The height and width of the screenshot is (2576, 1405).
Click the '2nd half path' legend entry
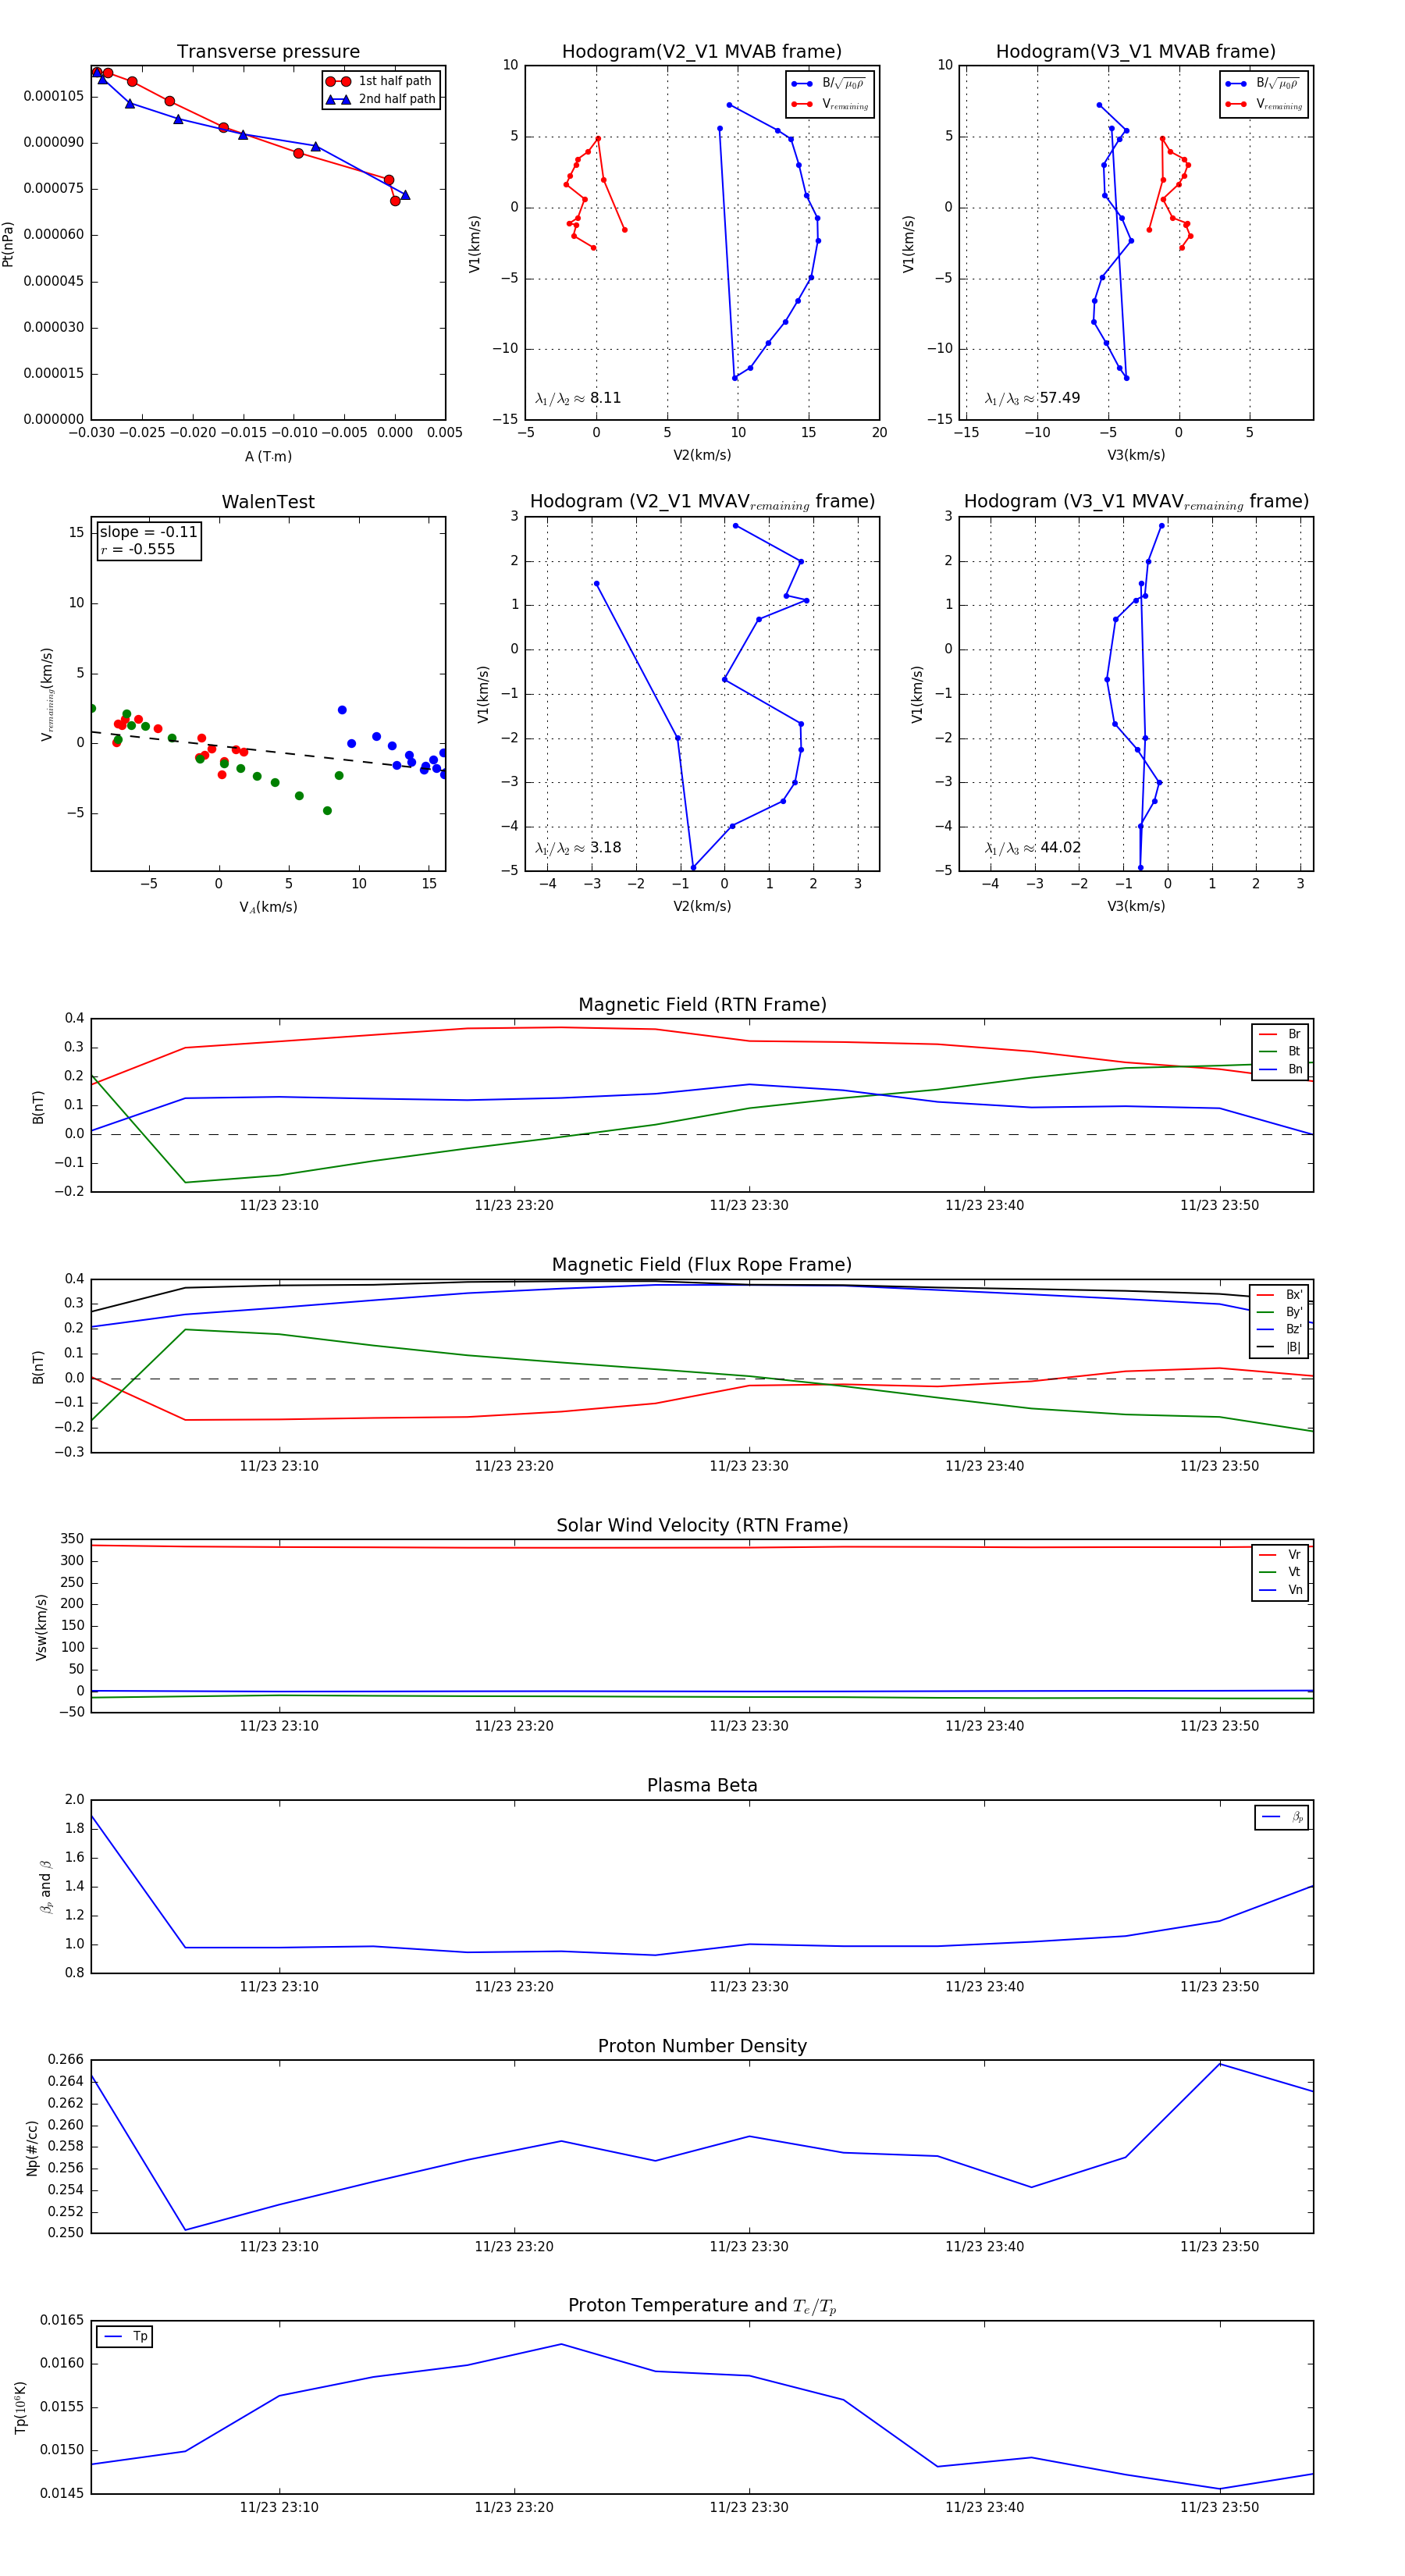click(x=381, y=99)
